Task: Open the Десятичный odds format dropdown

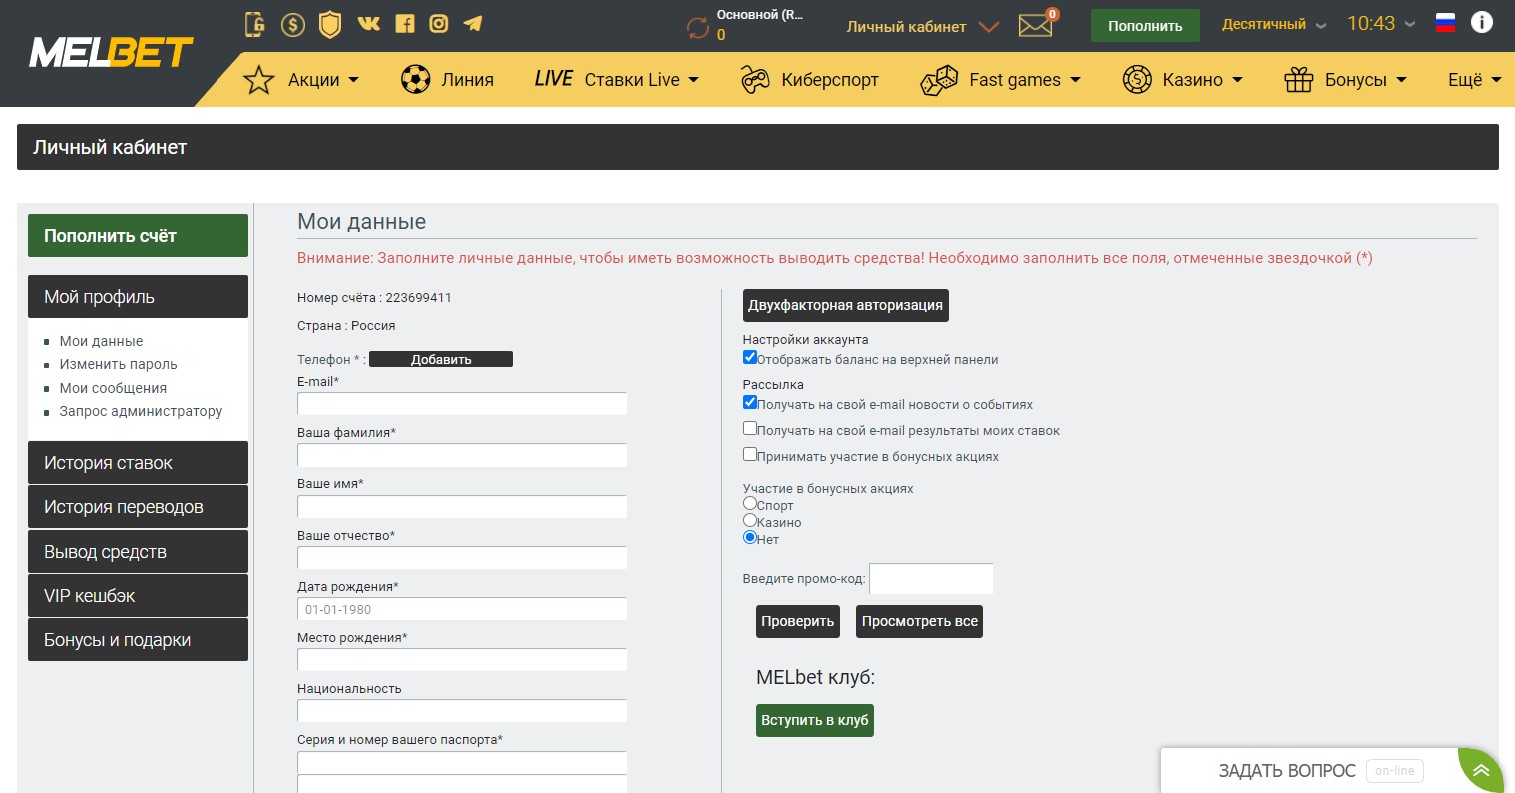Action: 1274,25
